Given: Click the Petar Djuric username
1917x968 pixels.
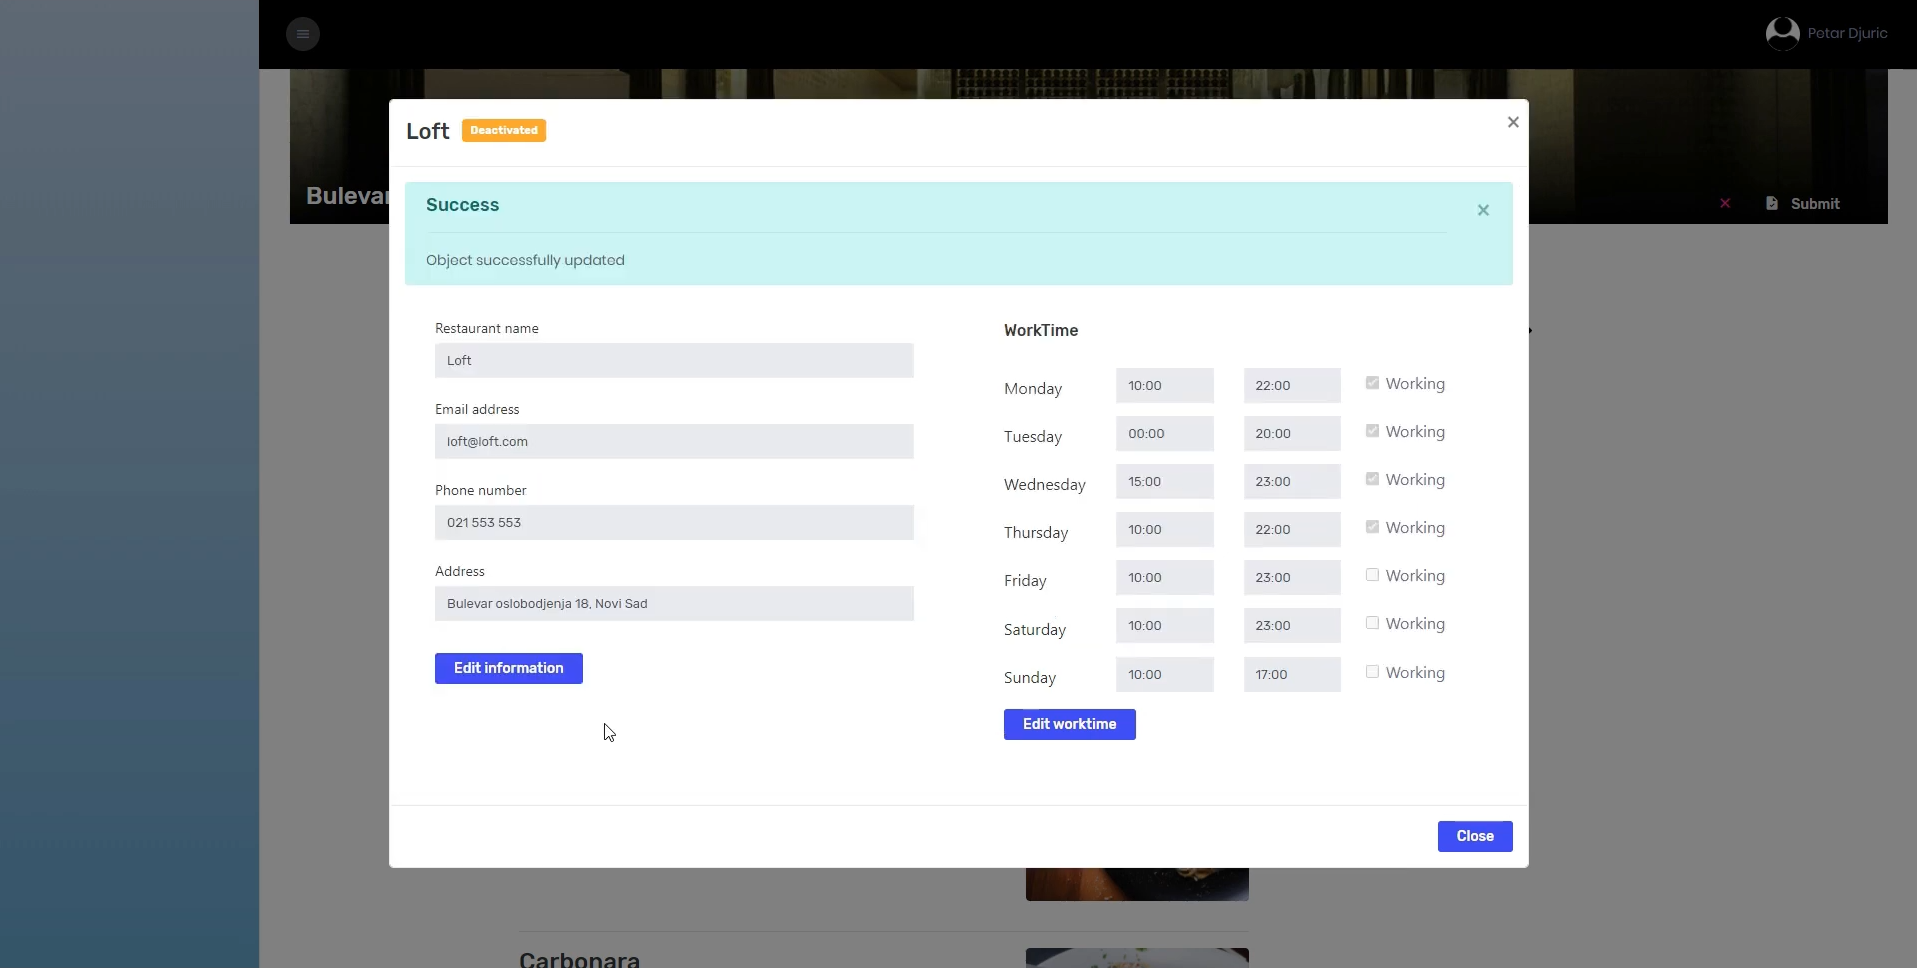Looking at the screenshot, I should click(x=1847, y=33).
